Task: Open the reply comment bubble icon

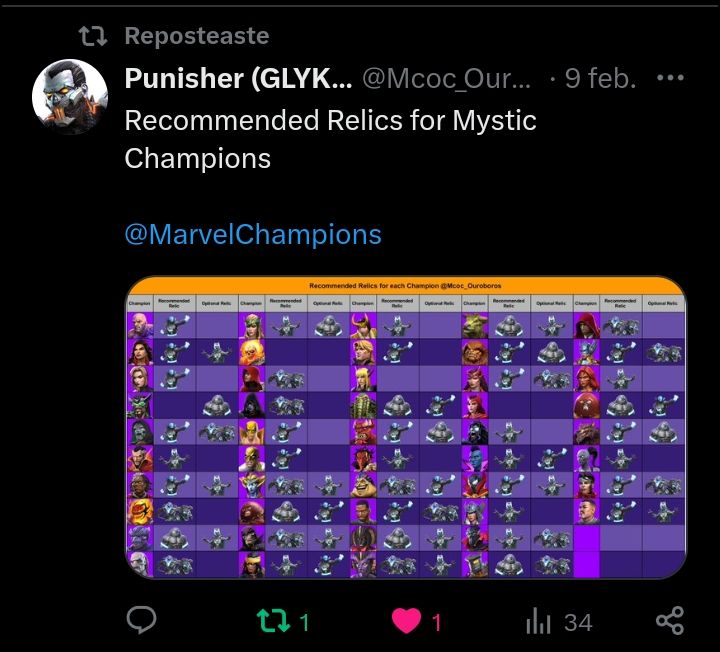Action: tap(141, 620)
